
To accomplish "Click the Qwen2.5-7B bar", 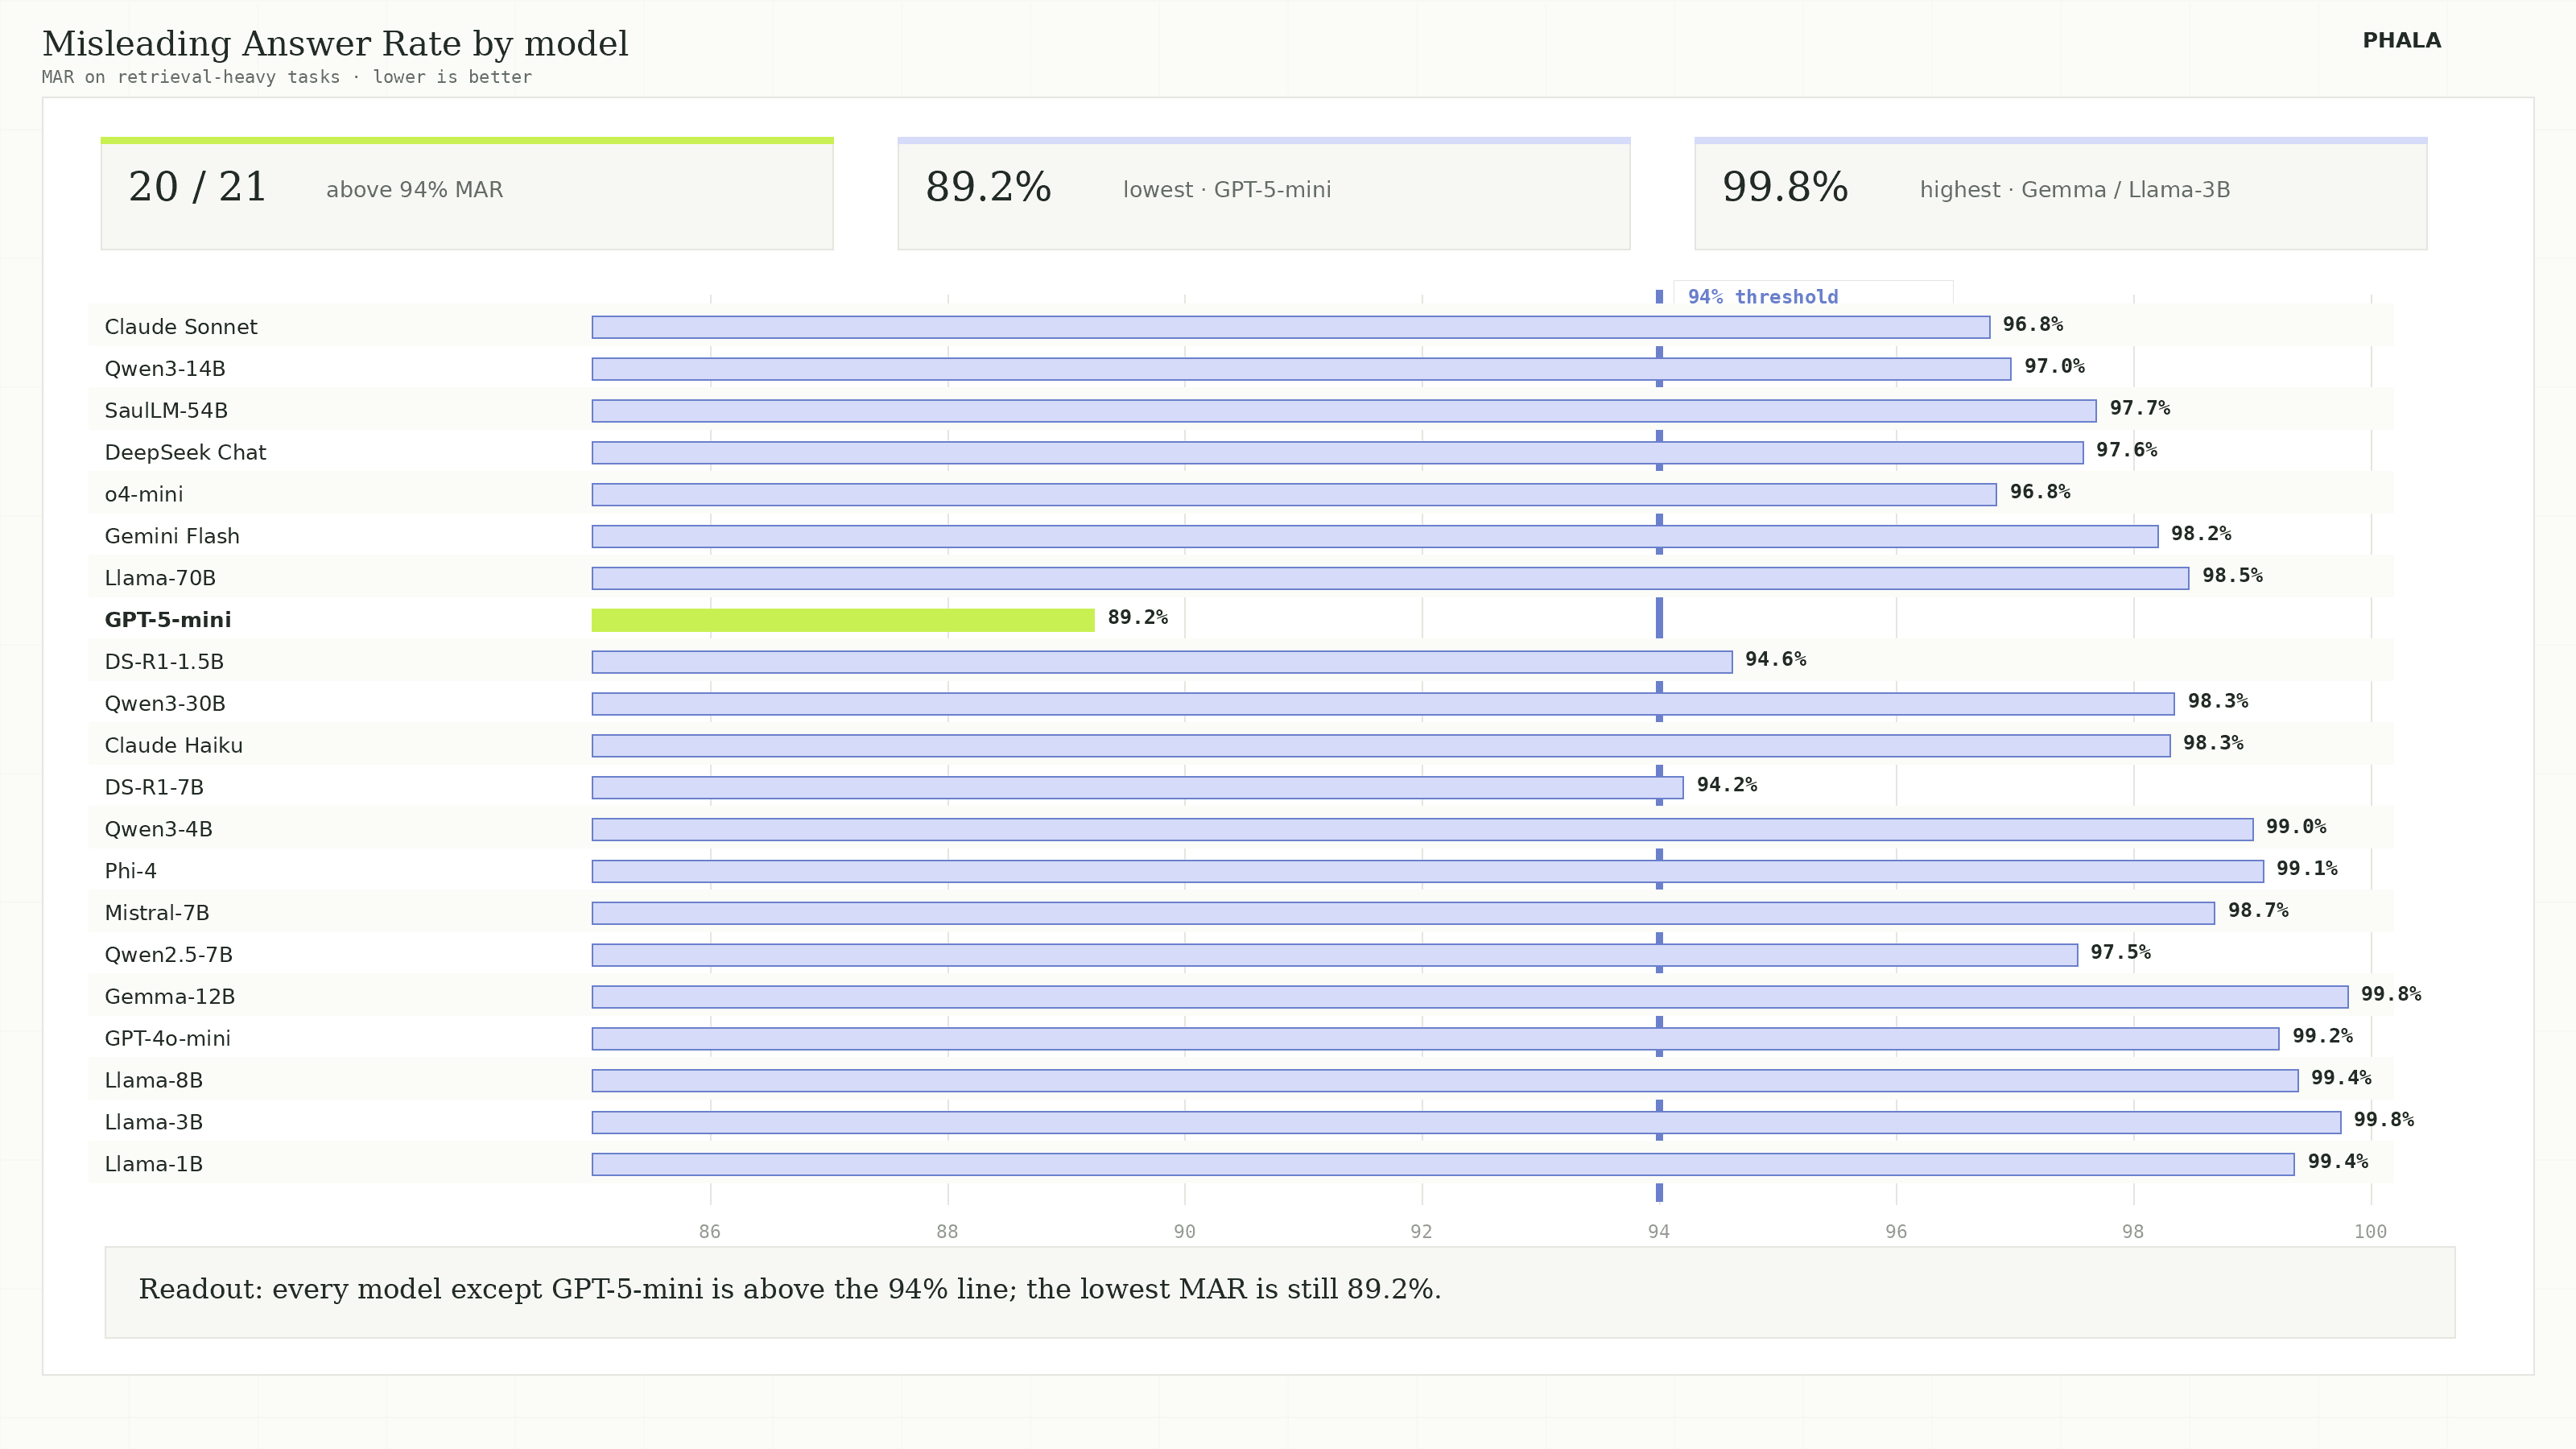I will pyautogui.click(x=1335, y=956).
